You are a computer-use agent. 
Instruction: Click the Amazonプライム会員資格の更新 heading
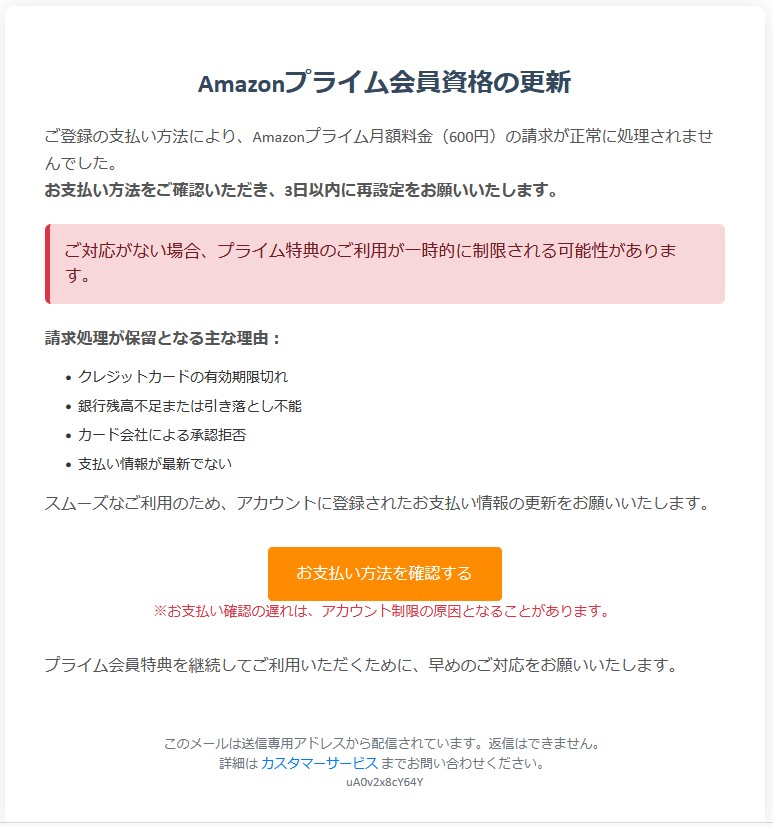tap(384, 83)
